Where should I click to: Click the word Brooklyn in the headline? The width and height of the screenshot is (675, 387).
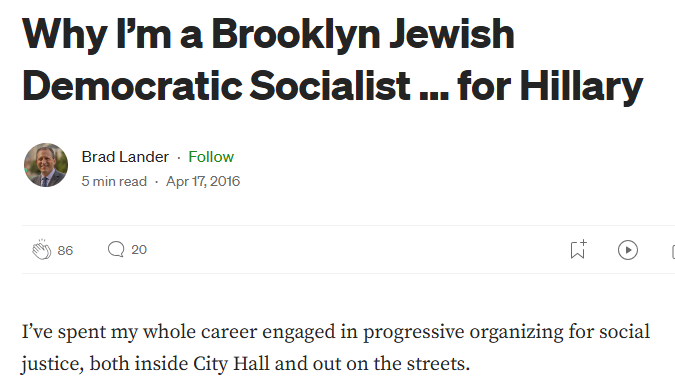click(x=296, y=34)
